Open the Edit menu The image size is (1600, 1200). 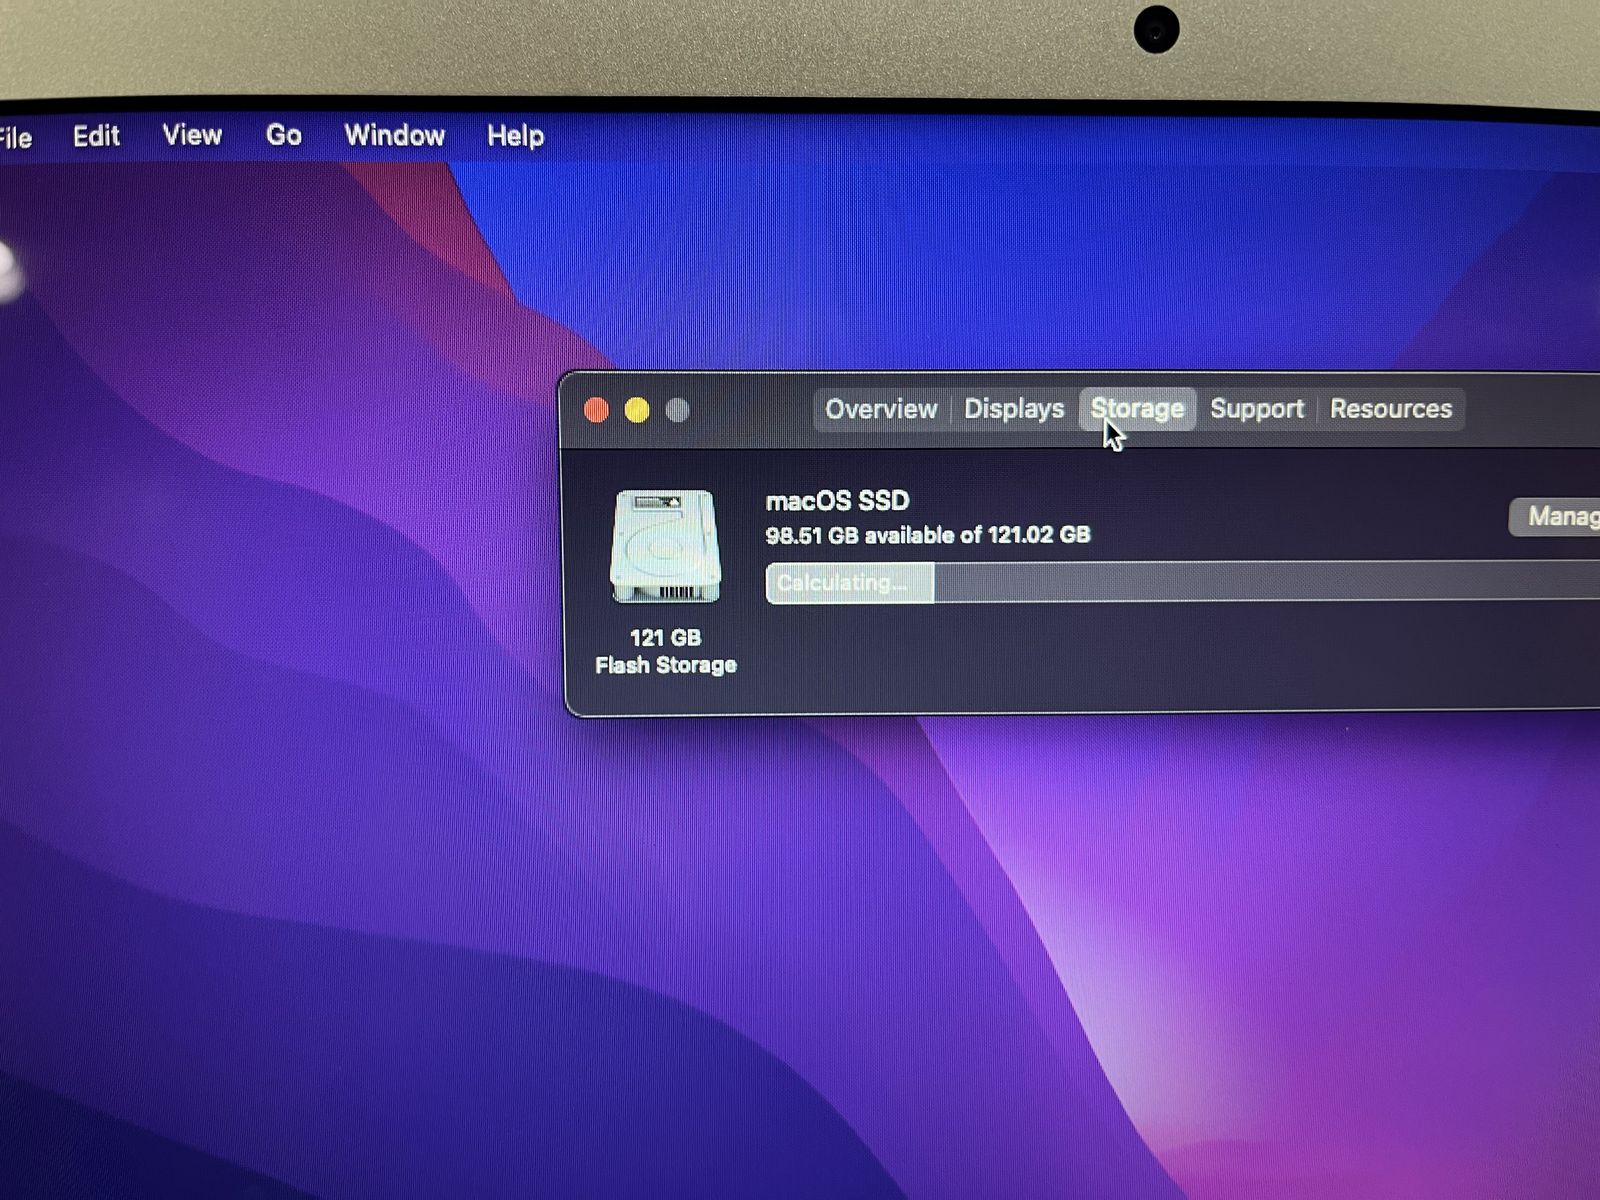point(96,136)
